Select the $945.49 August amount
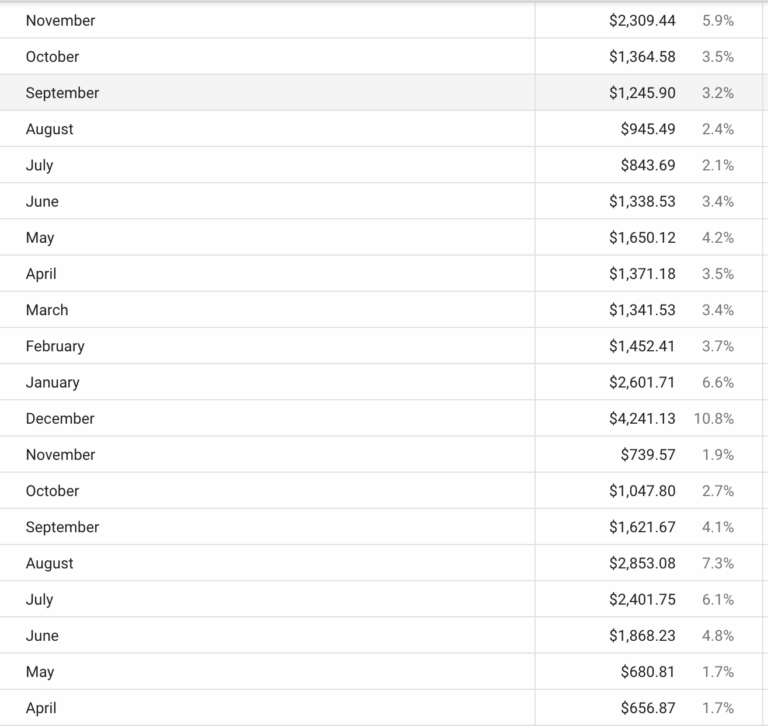Image resolution: width=768 pixels, height=726 pixels. tap(648, 129)
